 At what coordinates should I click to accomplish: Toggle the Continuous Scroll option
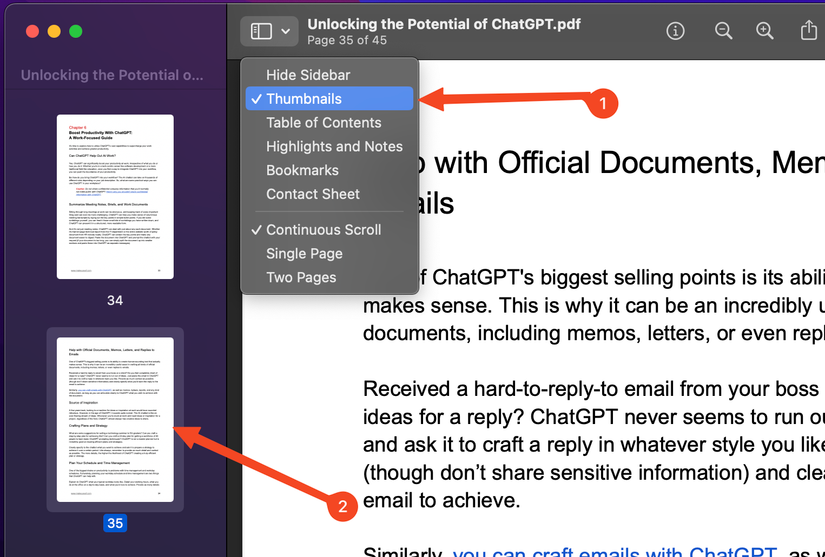click(329, 230)
